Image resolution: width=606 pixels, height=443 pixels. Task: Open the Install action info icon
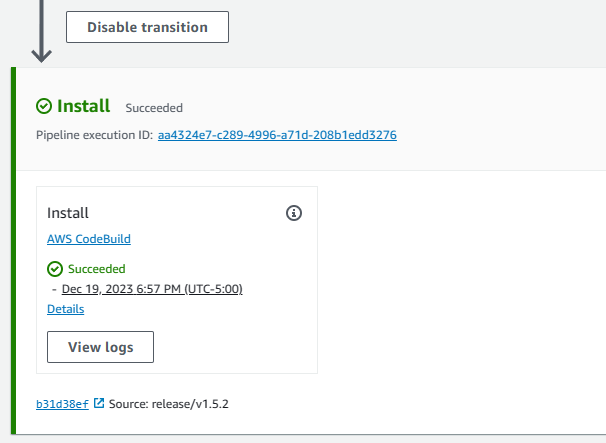coord(293,213)
